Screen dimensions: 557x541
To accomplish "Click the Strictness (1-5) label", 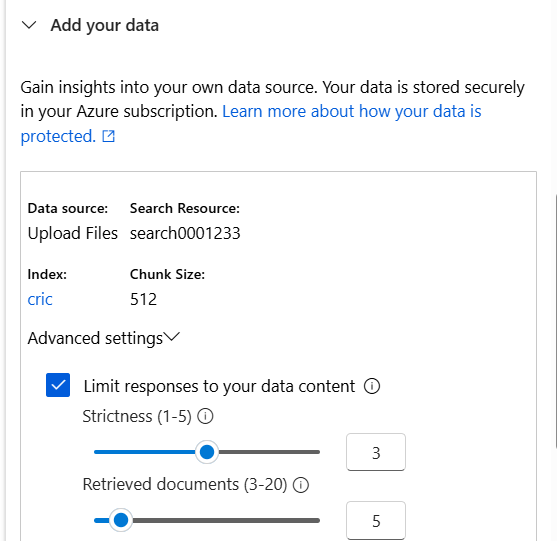I will pos(137,416).
